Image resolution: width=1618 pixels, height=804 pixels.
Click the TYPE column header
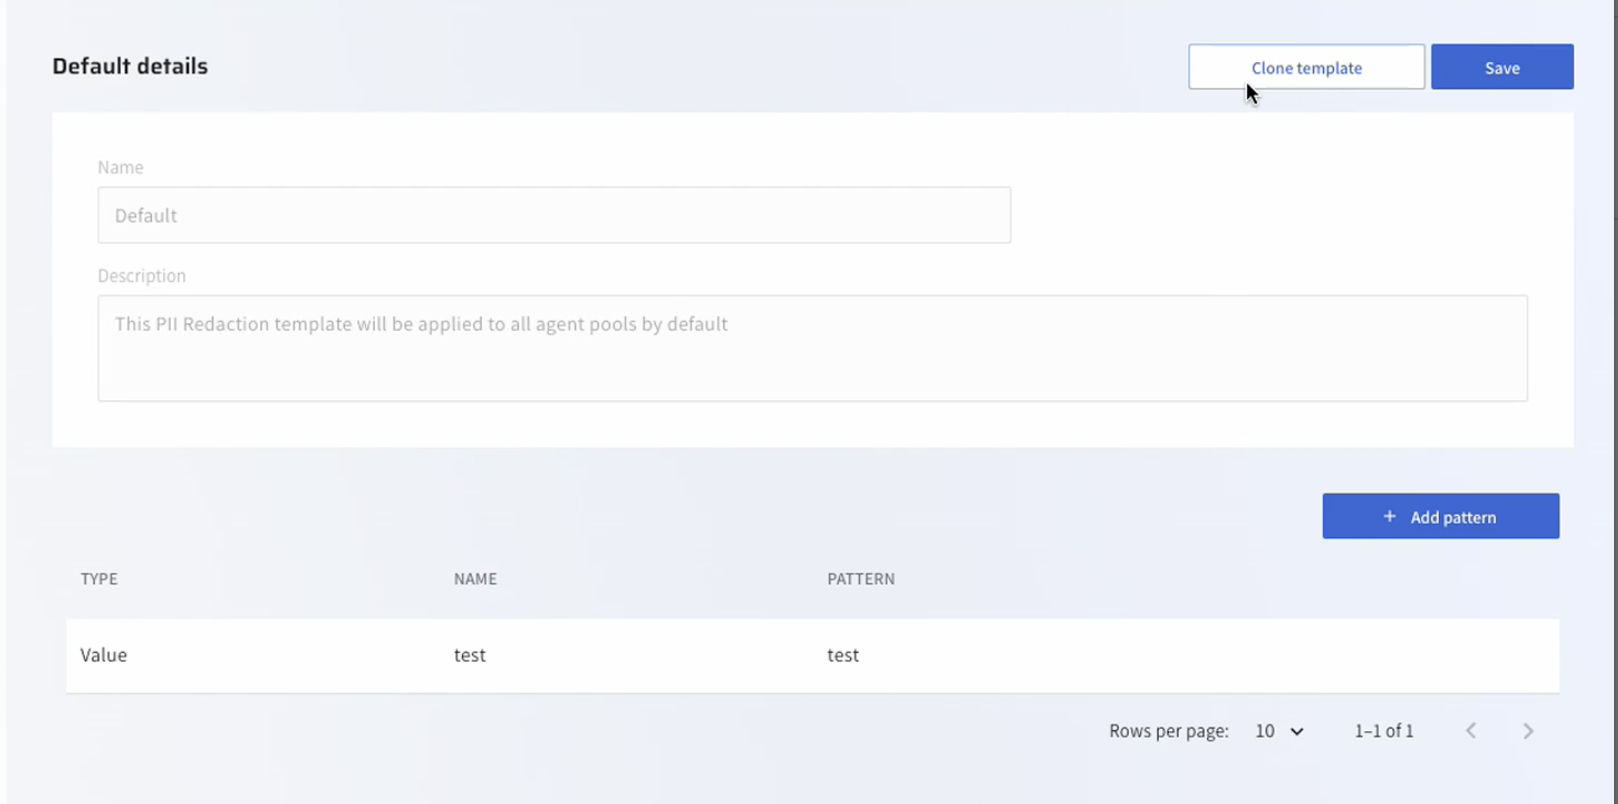click(x=99, y=579)
